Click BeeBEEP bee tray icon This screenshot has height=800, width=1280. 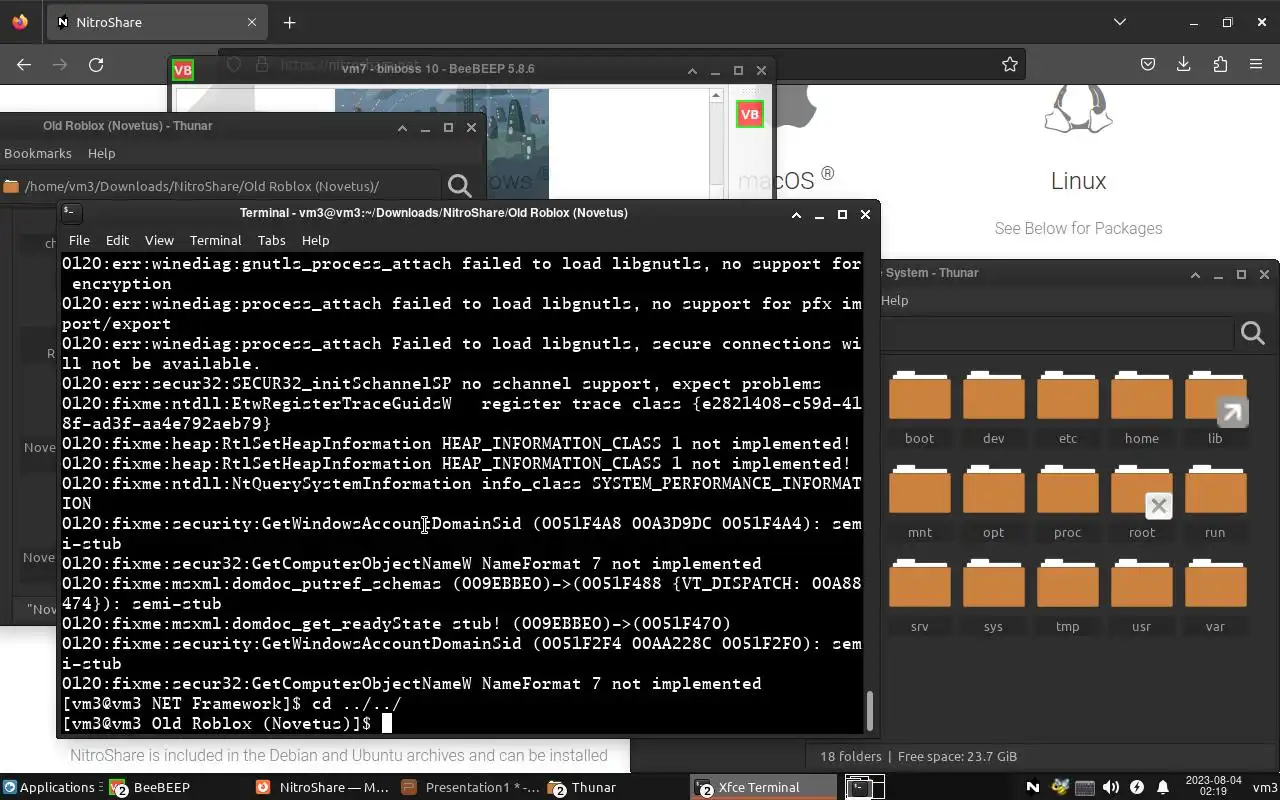(1060, 787)
